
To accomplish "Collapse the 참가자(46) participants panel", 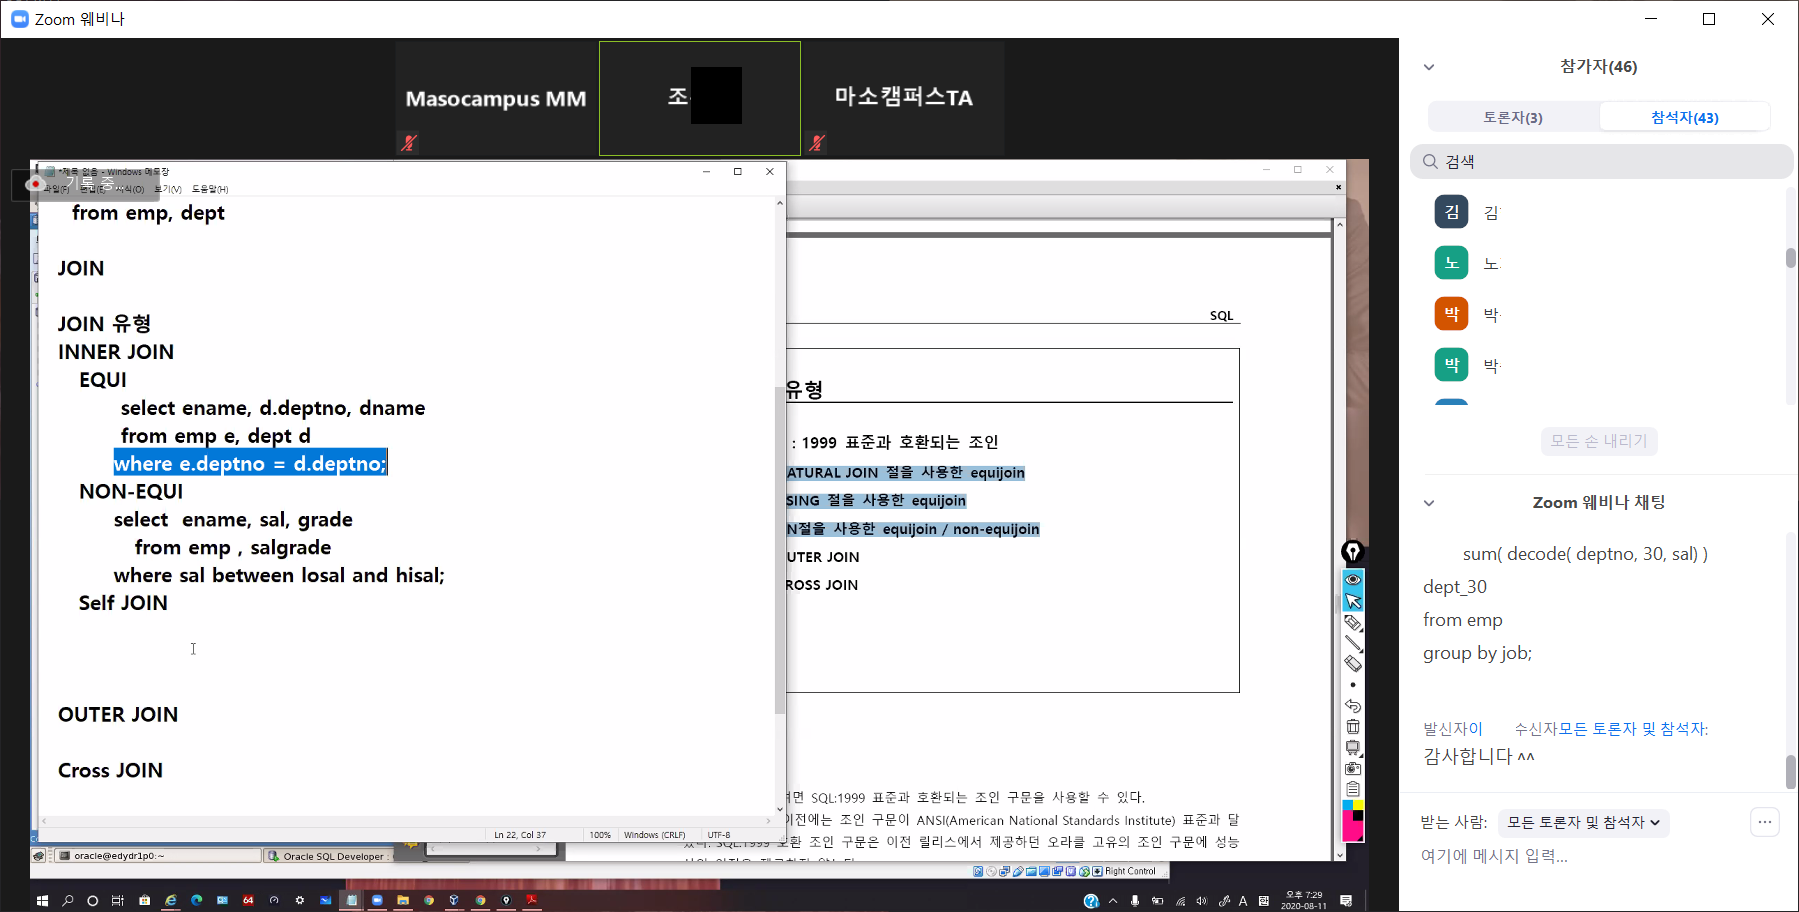I will [1429, 67].
